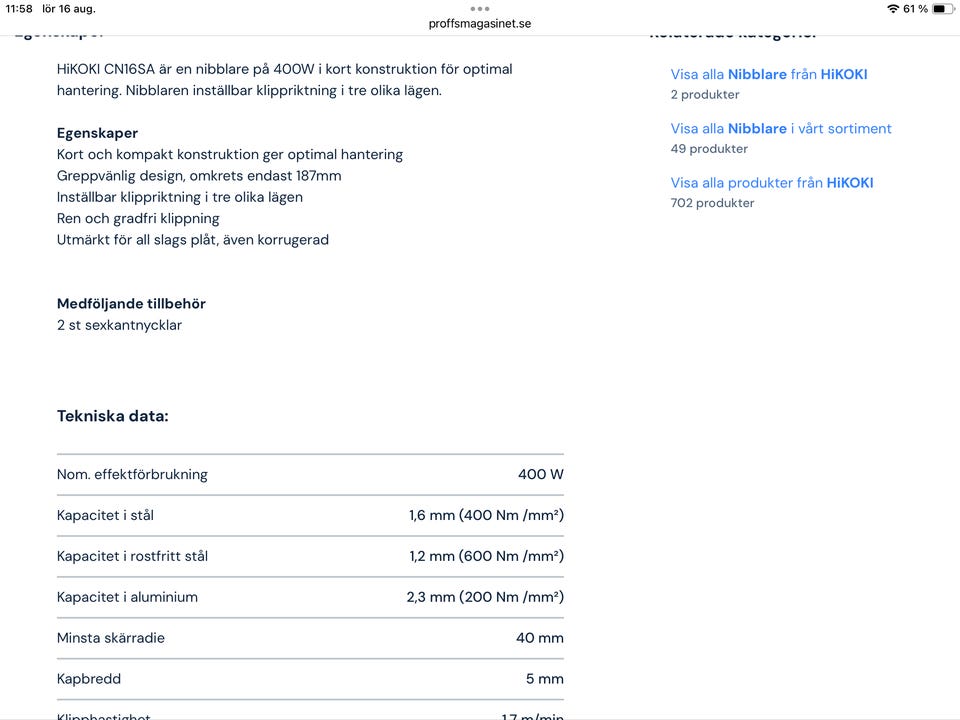The image size is (960, 720).
Task: Click the 'Kapacitet i rostfritt stål' row
Action: (132, 557)
